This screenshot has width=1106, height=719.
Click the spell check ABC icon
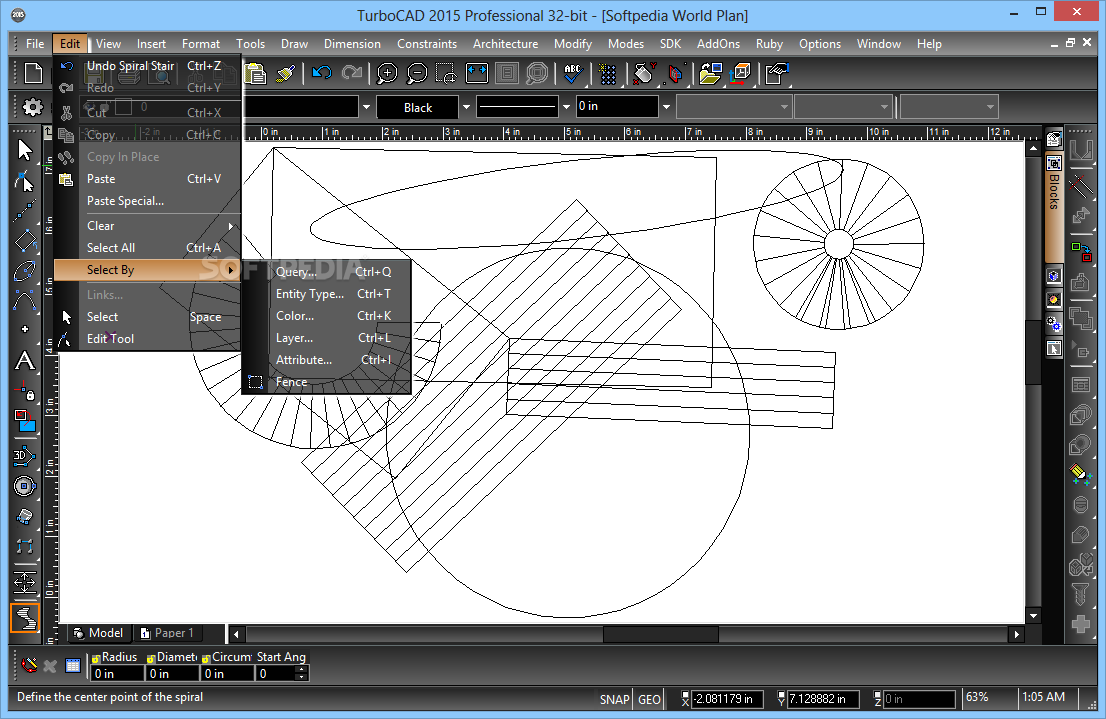[x=572, y=74]
